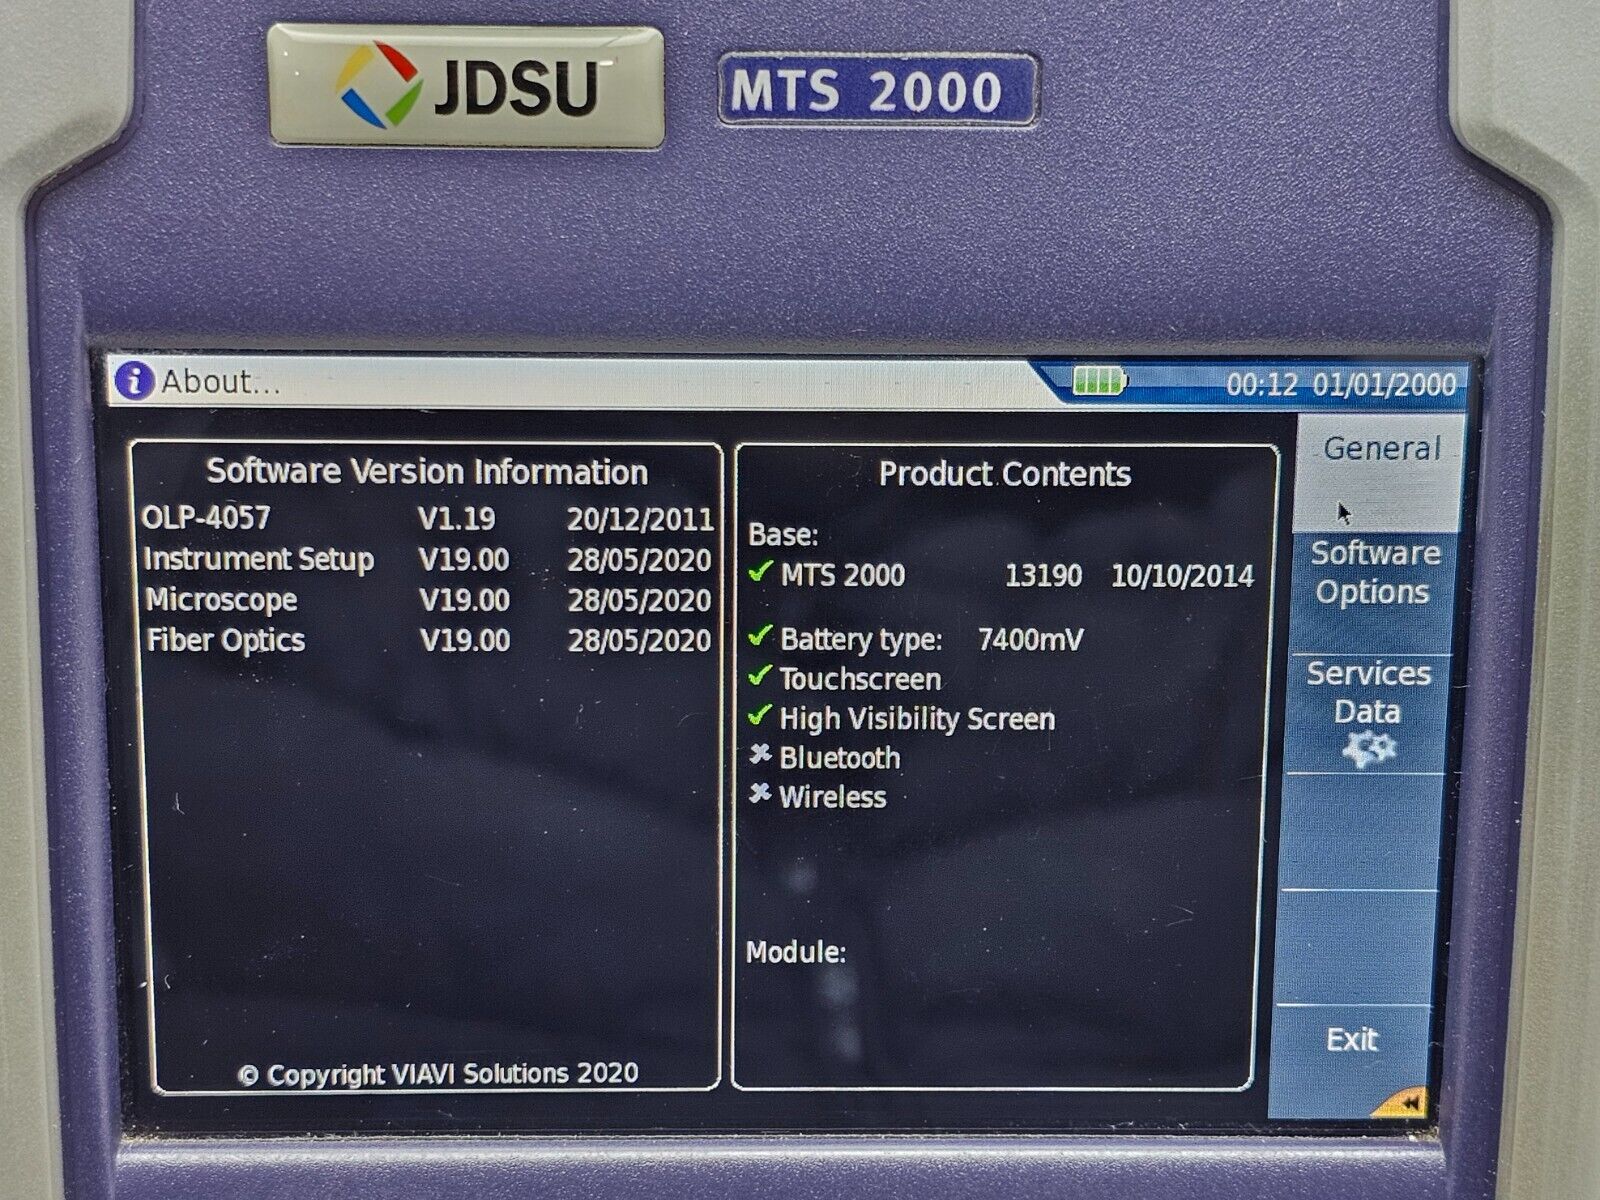
Task: Click Microscope's V19.00 version value
Action: pos(464,600)
